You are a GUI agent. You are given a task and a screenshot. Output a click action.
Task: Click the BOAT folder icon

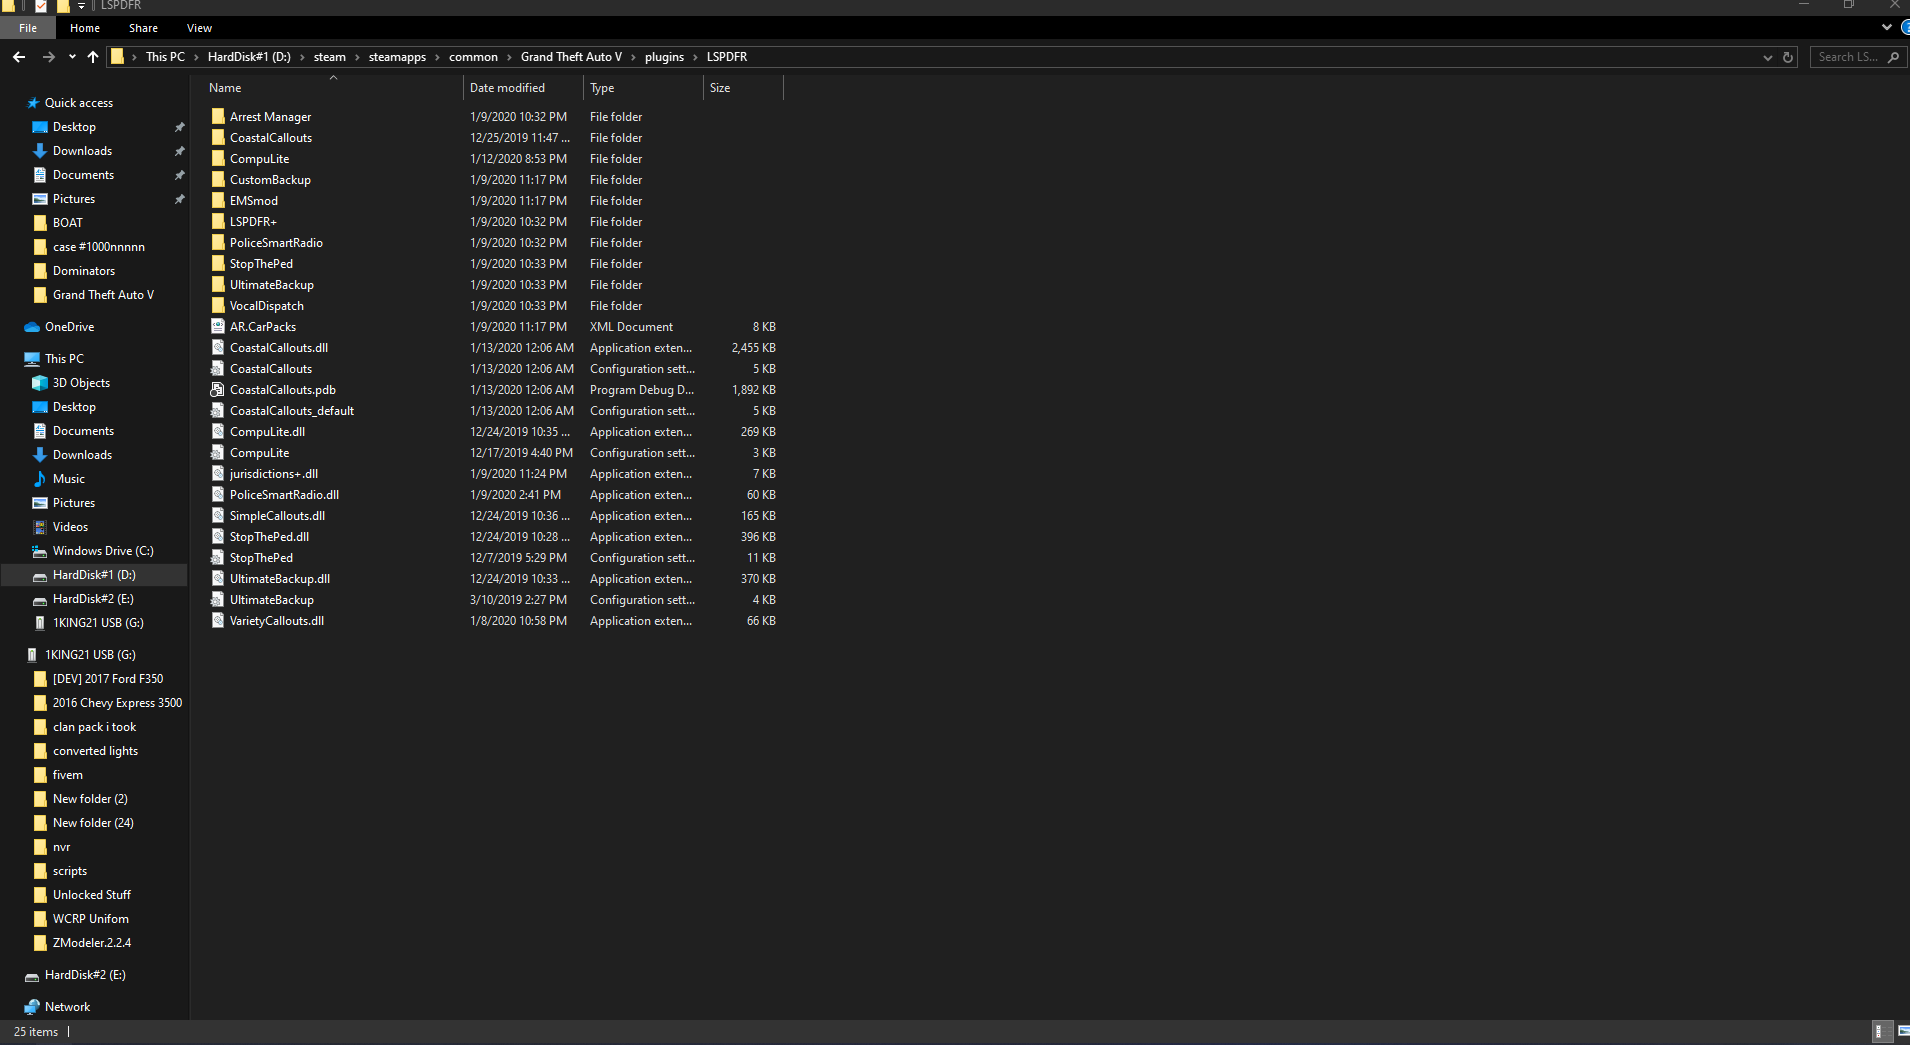(40, 223)
